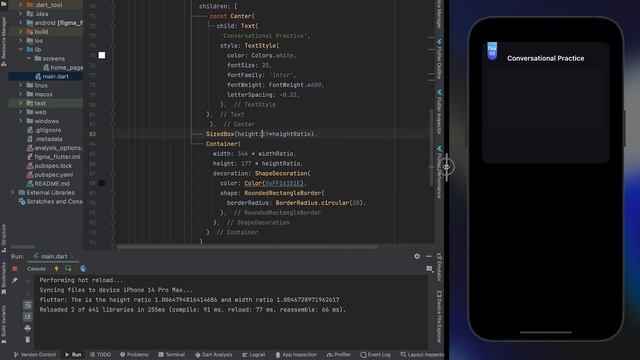Expand the .idea folder

click(20, 13)
